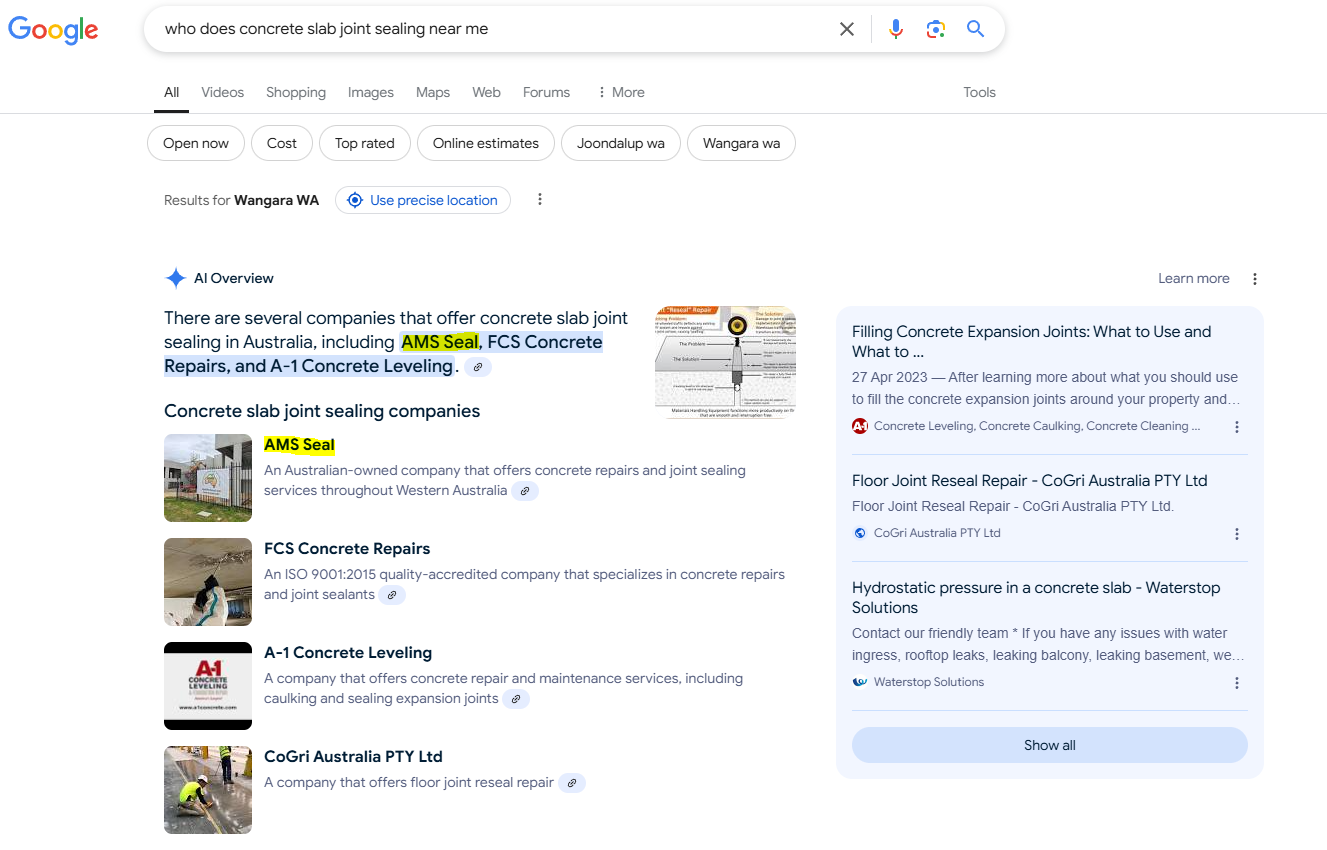Click the Wangara WA location text
This screenshot has height=850, width=1327.
pos(277,200)
